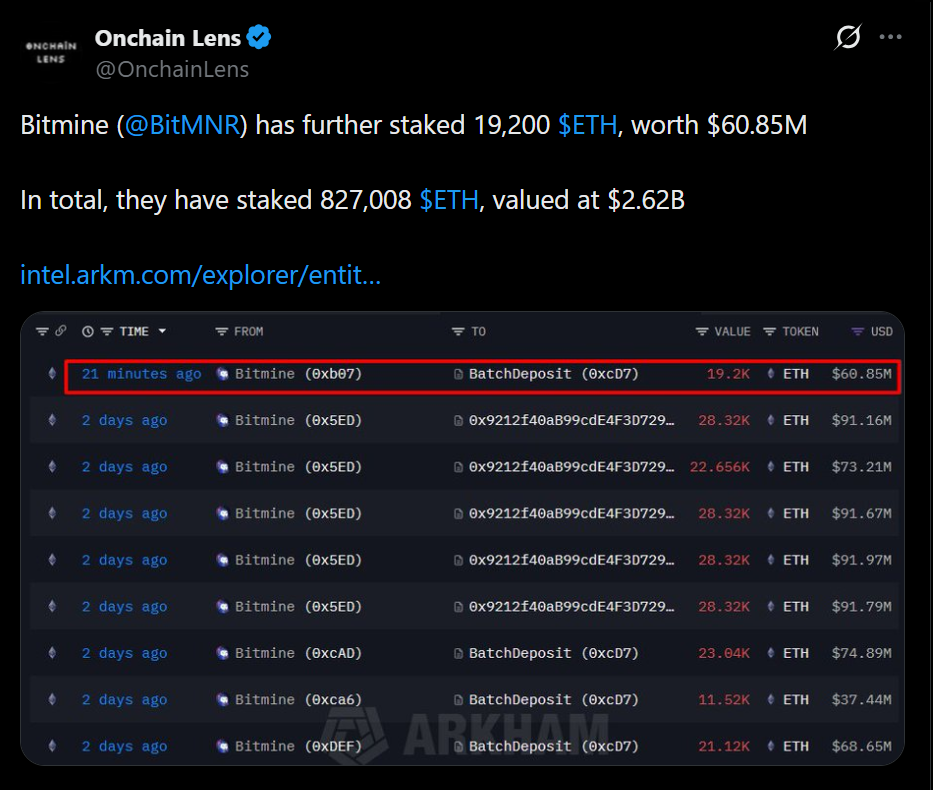Click the chain link icon next to filter
Screen dimensions: 933x790
point(62,331)
